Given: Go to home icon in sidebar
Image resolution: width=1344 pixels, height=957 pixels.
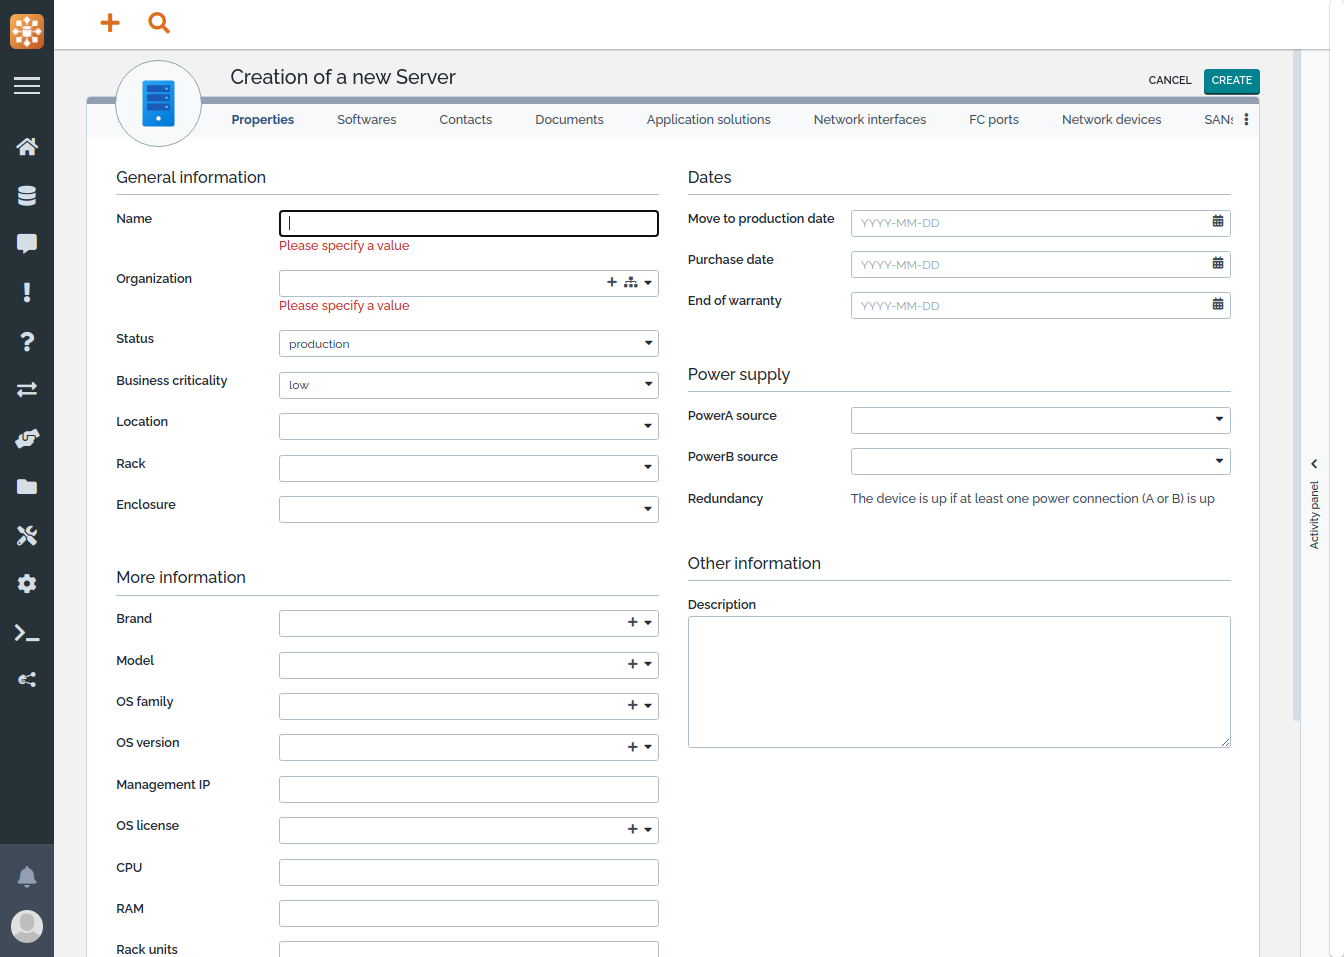Looking at the screenshot, I should click(27, 147).
